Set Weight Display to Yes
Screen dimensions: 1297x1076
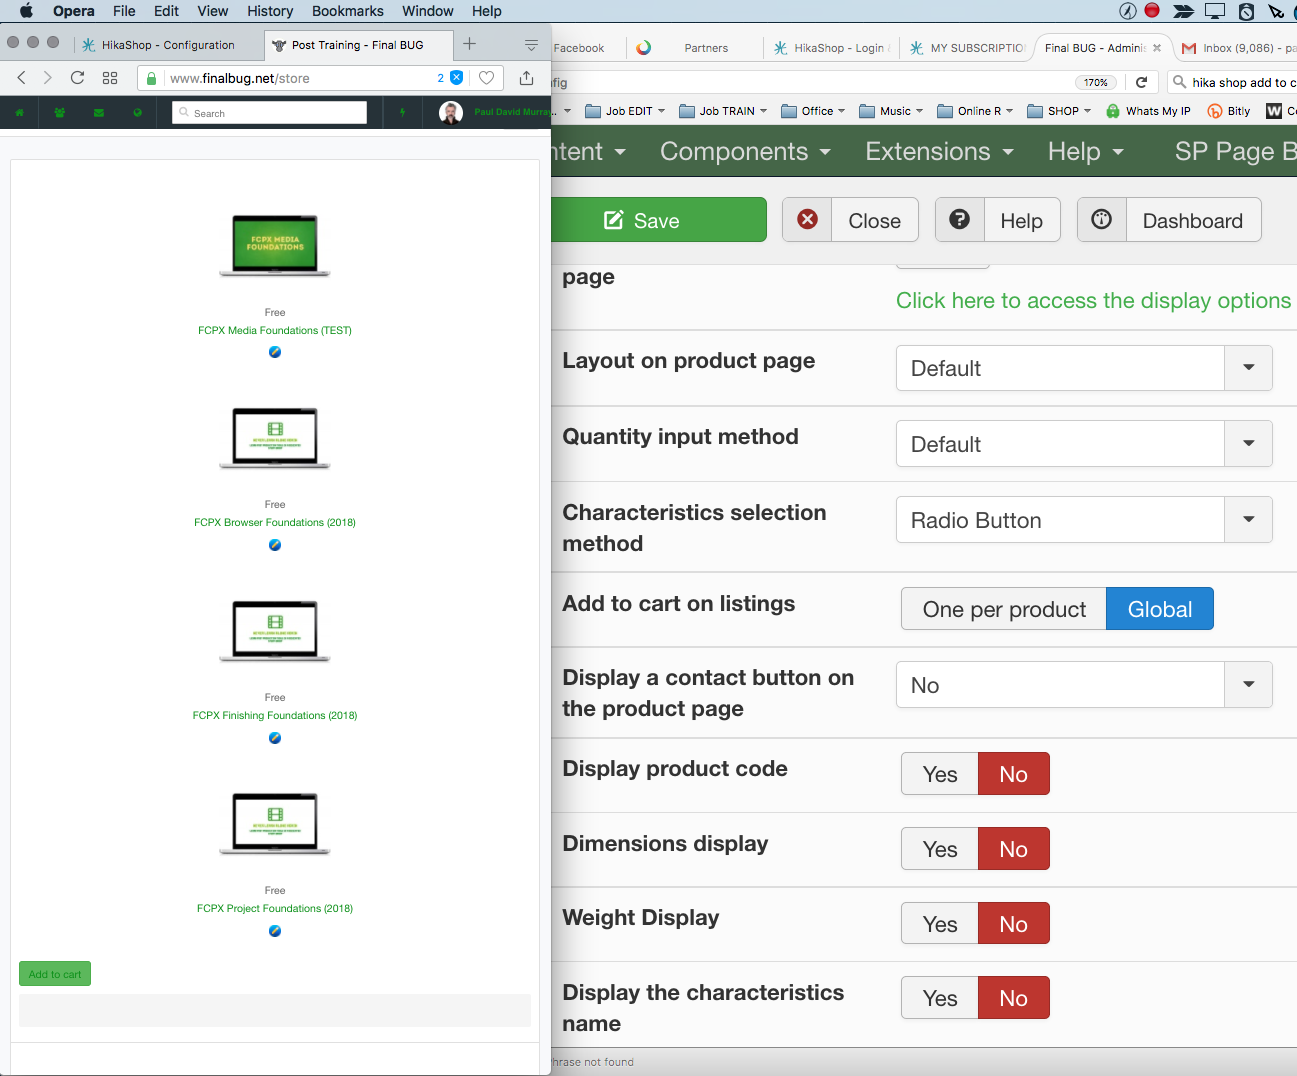coord(940,924)
